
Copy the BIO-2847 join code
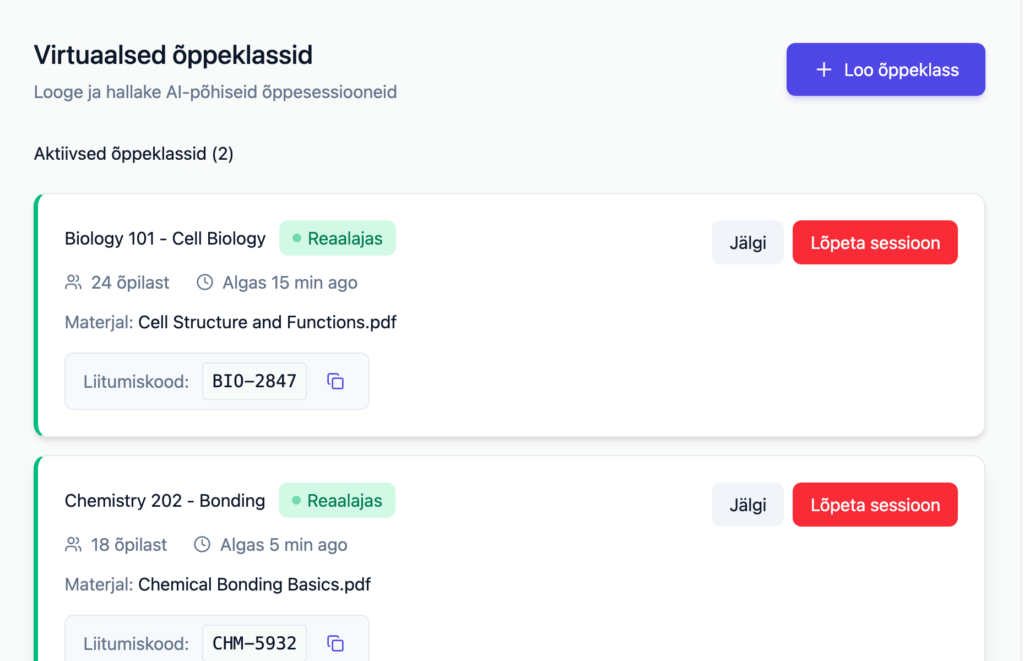336,381
